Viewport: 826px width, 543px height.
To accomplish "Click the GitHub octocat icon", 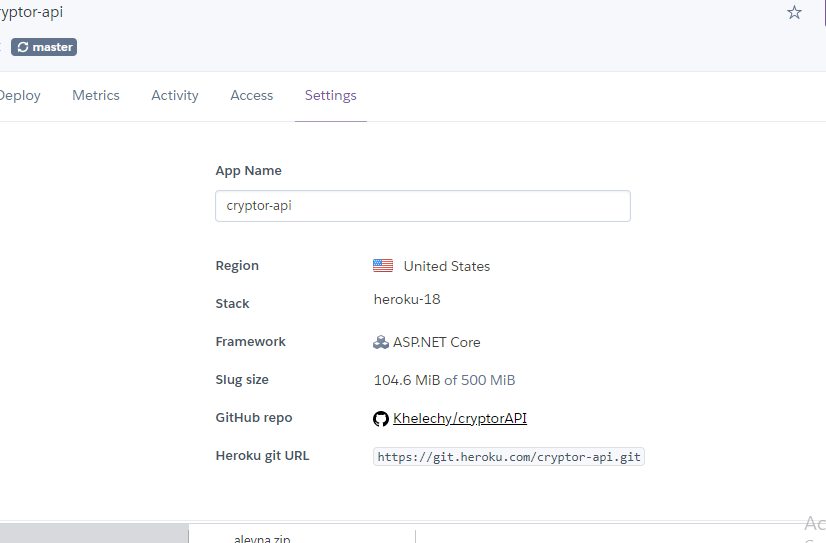I will (380, 419).
